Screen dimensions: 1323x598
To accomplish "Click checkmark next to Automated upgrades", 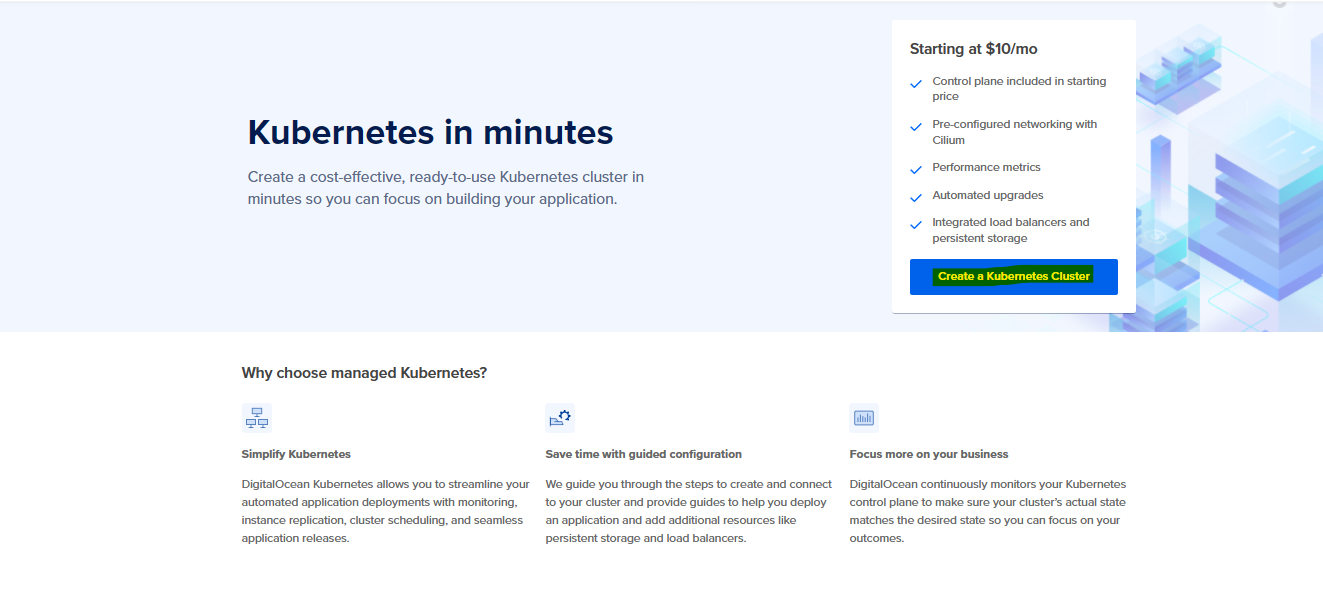I will coord(916,198).
